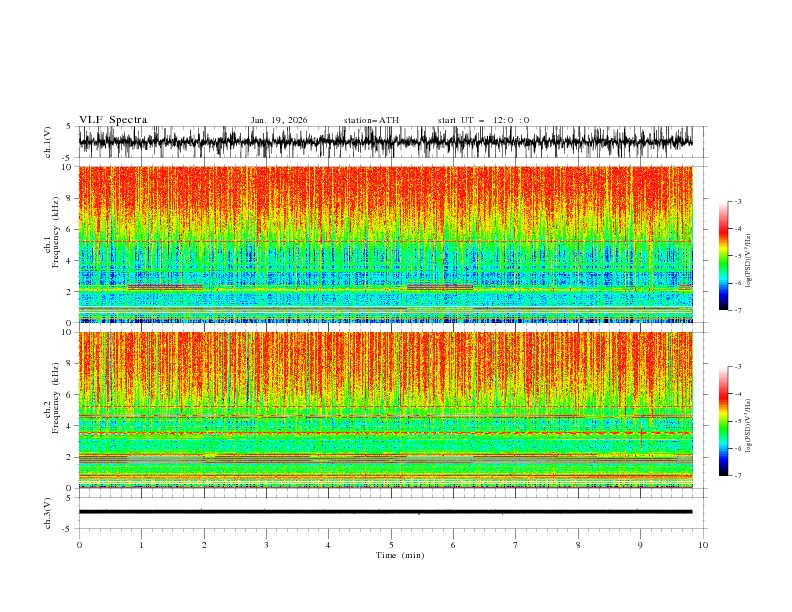Click the flat ch.3 voltage trace

tap(385, 512)
